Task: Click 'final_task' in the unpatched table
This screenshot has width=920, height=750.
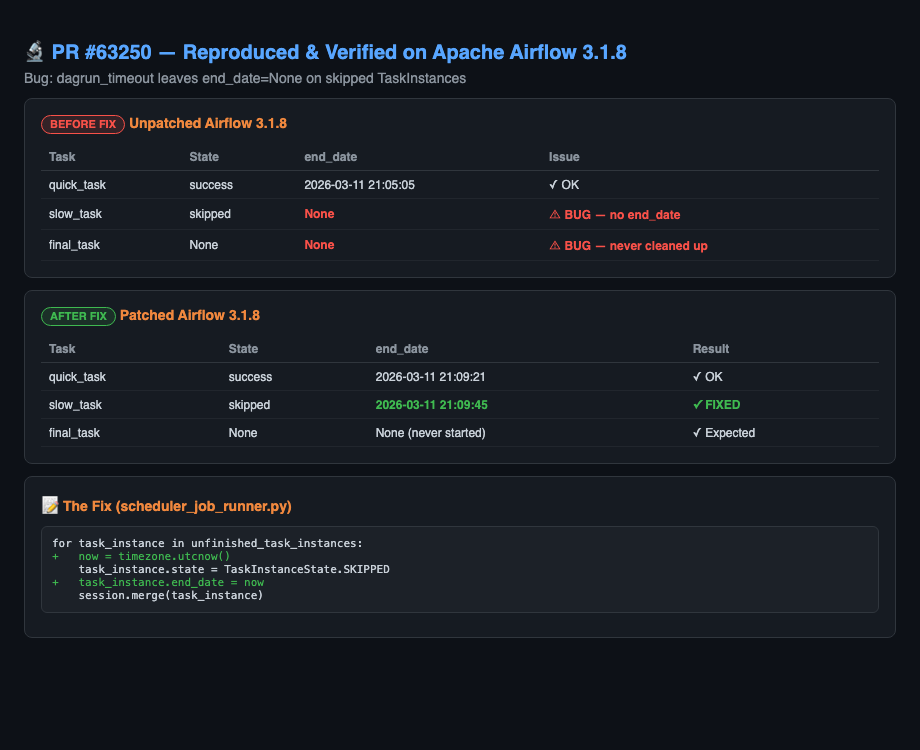Action: pyautogui.click(x=74, y=245)
